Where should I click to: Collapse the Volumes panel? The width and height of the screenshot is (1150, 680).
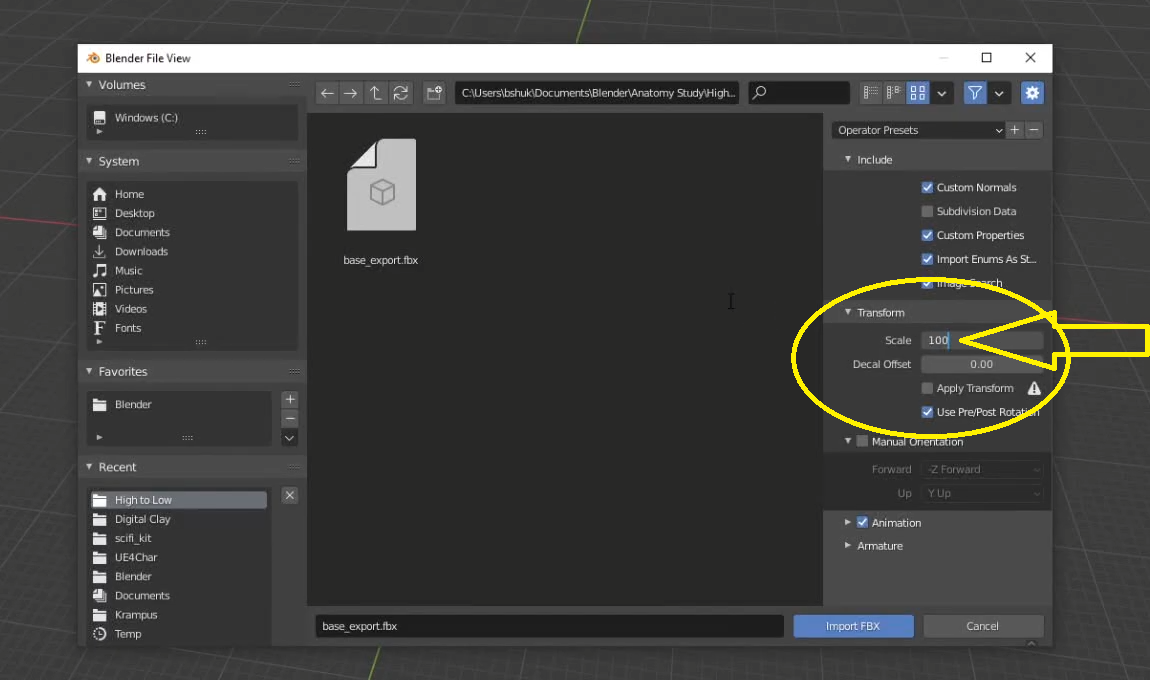pos(89,84)
